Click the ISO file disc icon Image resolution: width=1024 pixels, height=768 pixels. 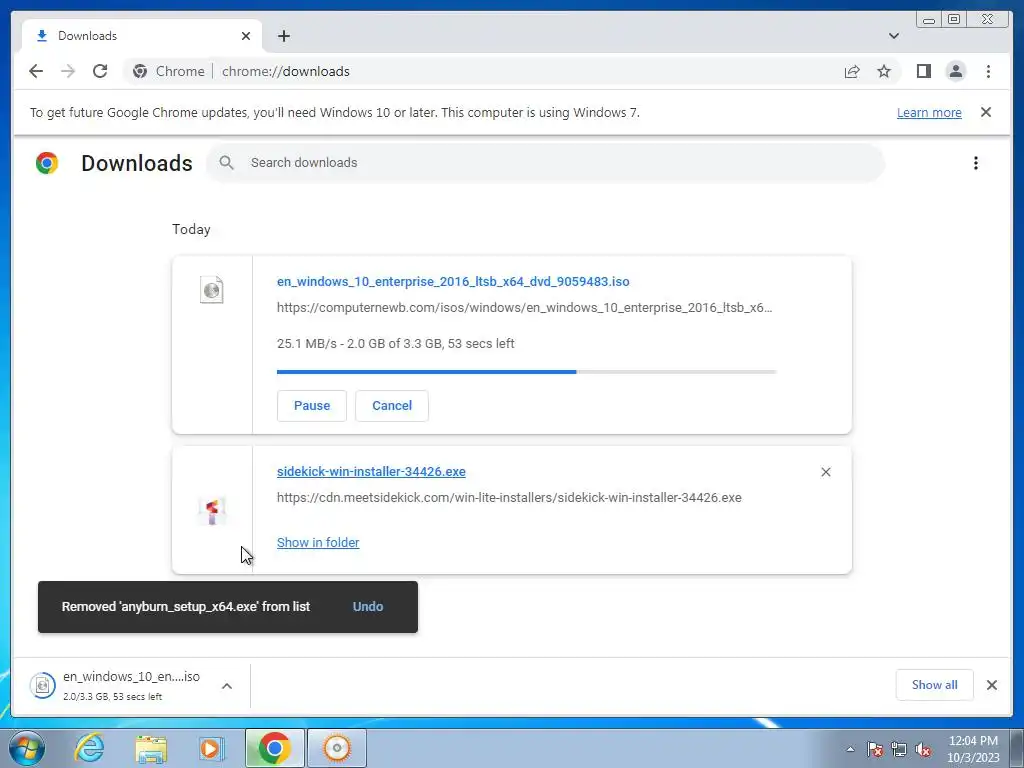212,289
